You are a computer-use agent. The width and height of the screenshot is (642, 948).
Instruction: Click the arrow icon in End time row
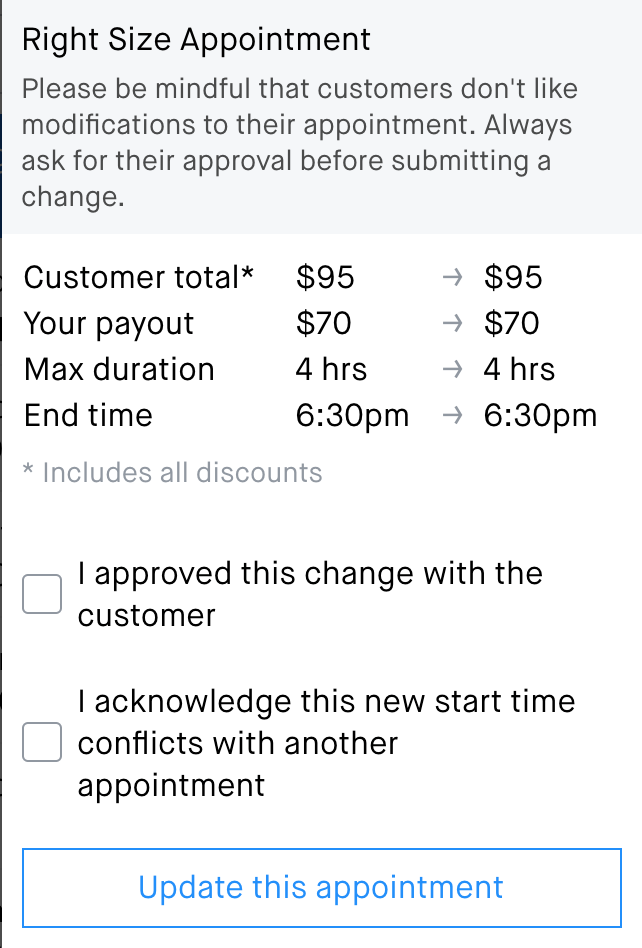tap(453, 416)
